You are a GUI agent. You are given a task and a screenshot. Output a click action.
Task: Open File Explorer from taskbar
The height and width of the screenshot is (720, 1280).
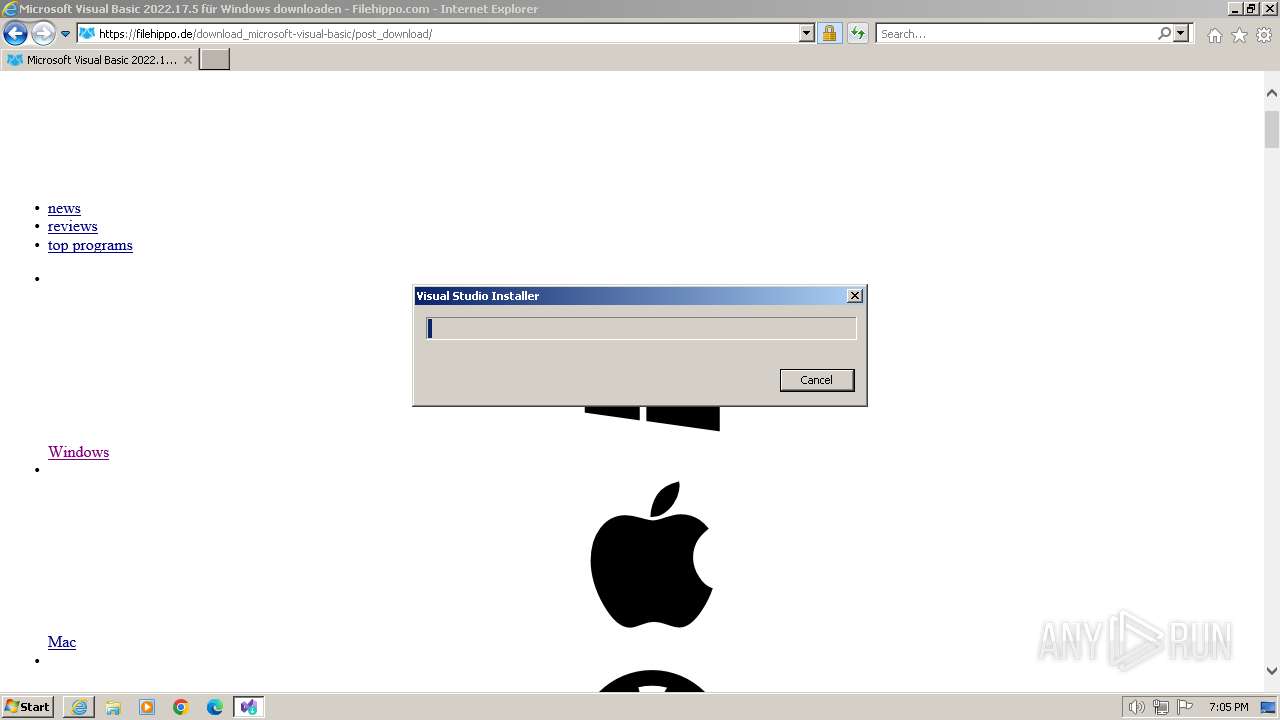pyautogui.click(x=113, y=707)
